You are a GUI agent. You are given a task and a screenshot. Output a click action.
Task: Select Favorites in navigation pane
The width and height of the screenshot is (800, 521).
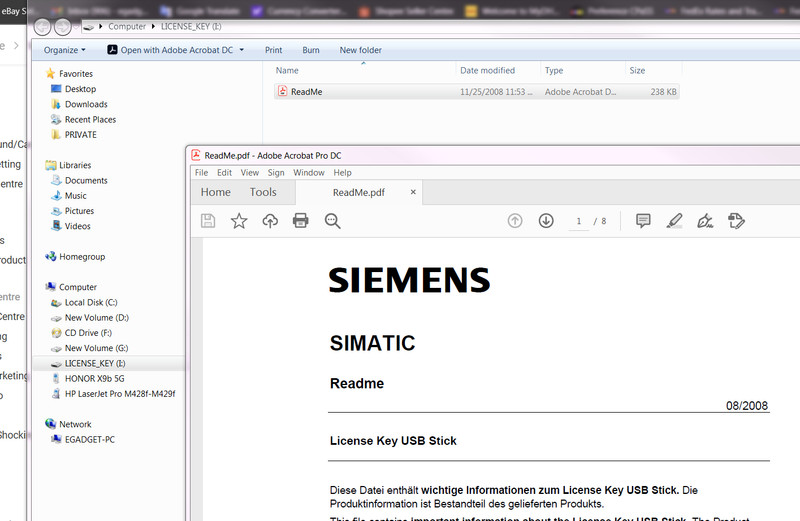(x=76, y=73)
